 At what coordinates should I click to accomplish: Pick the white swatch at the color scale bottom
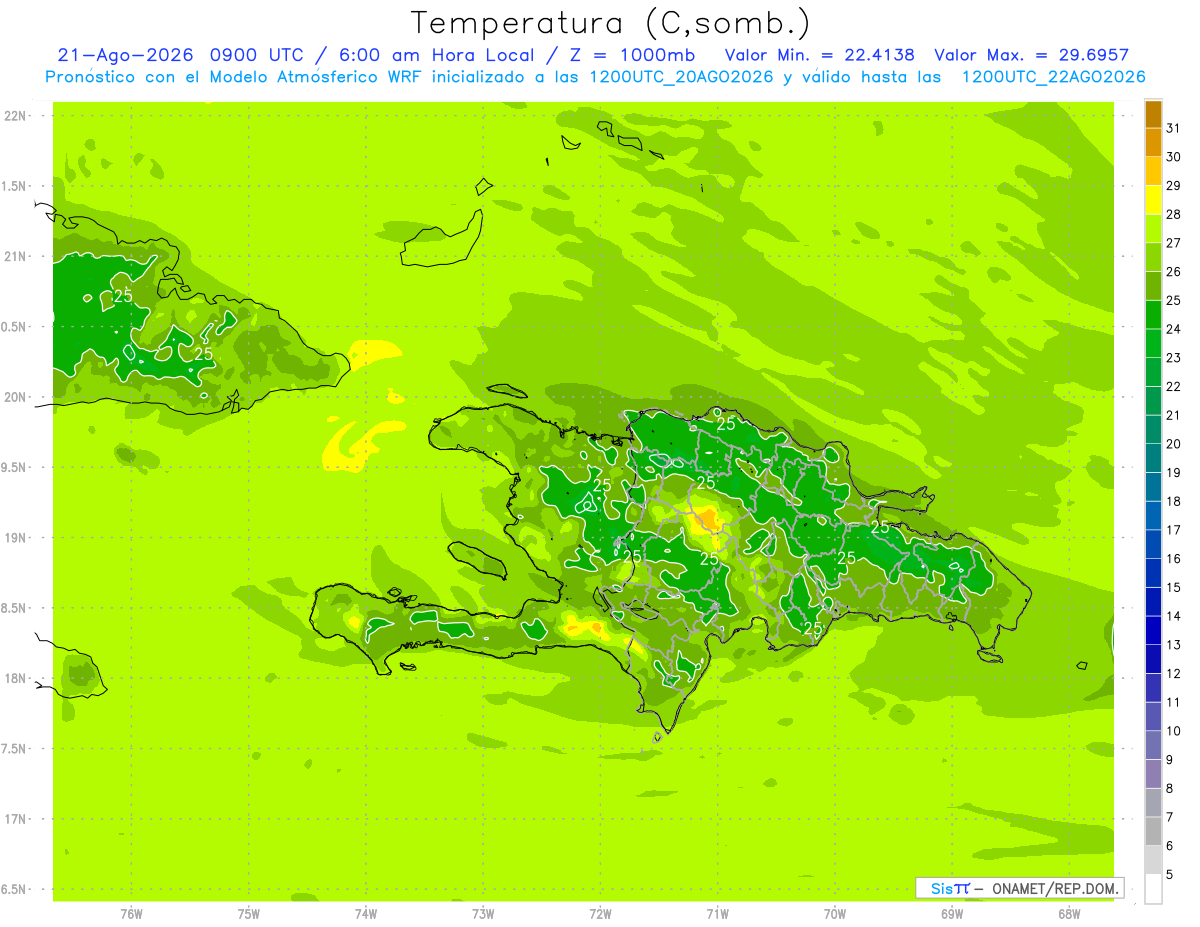[1153, 889]
